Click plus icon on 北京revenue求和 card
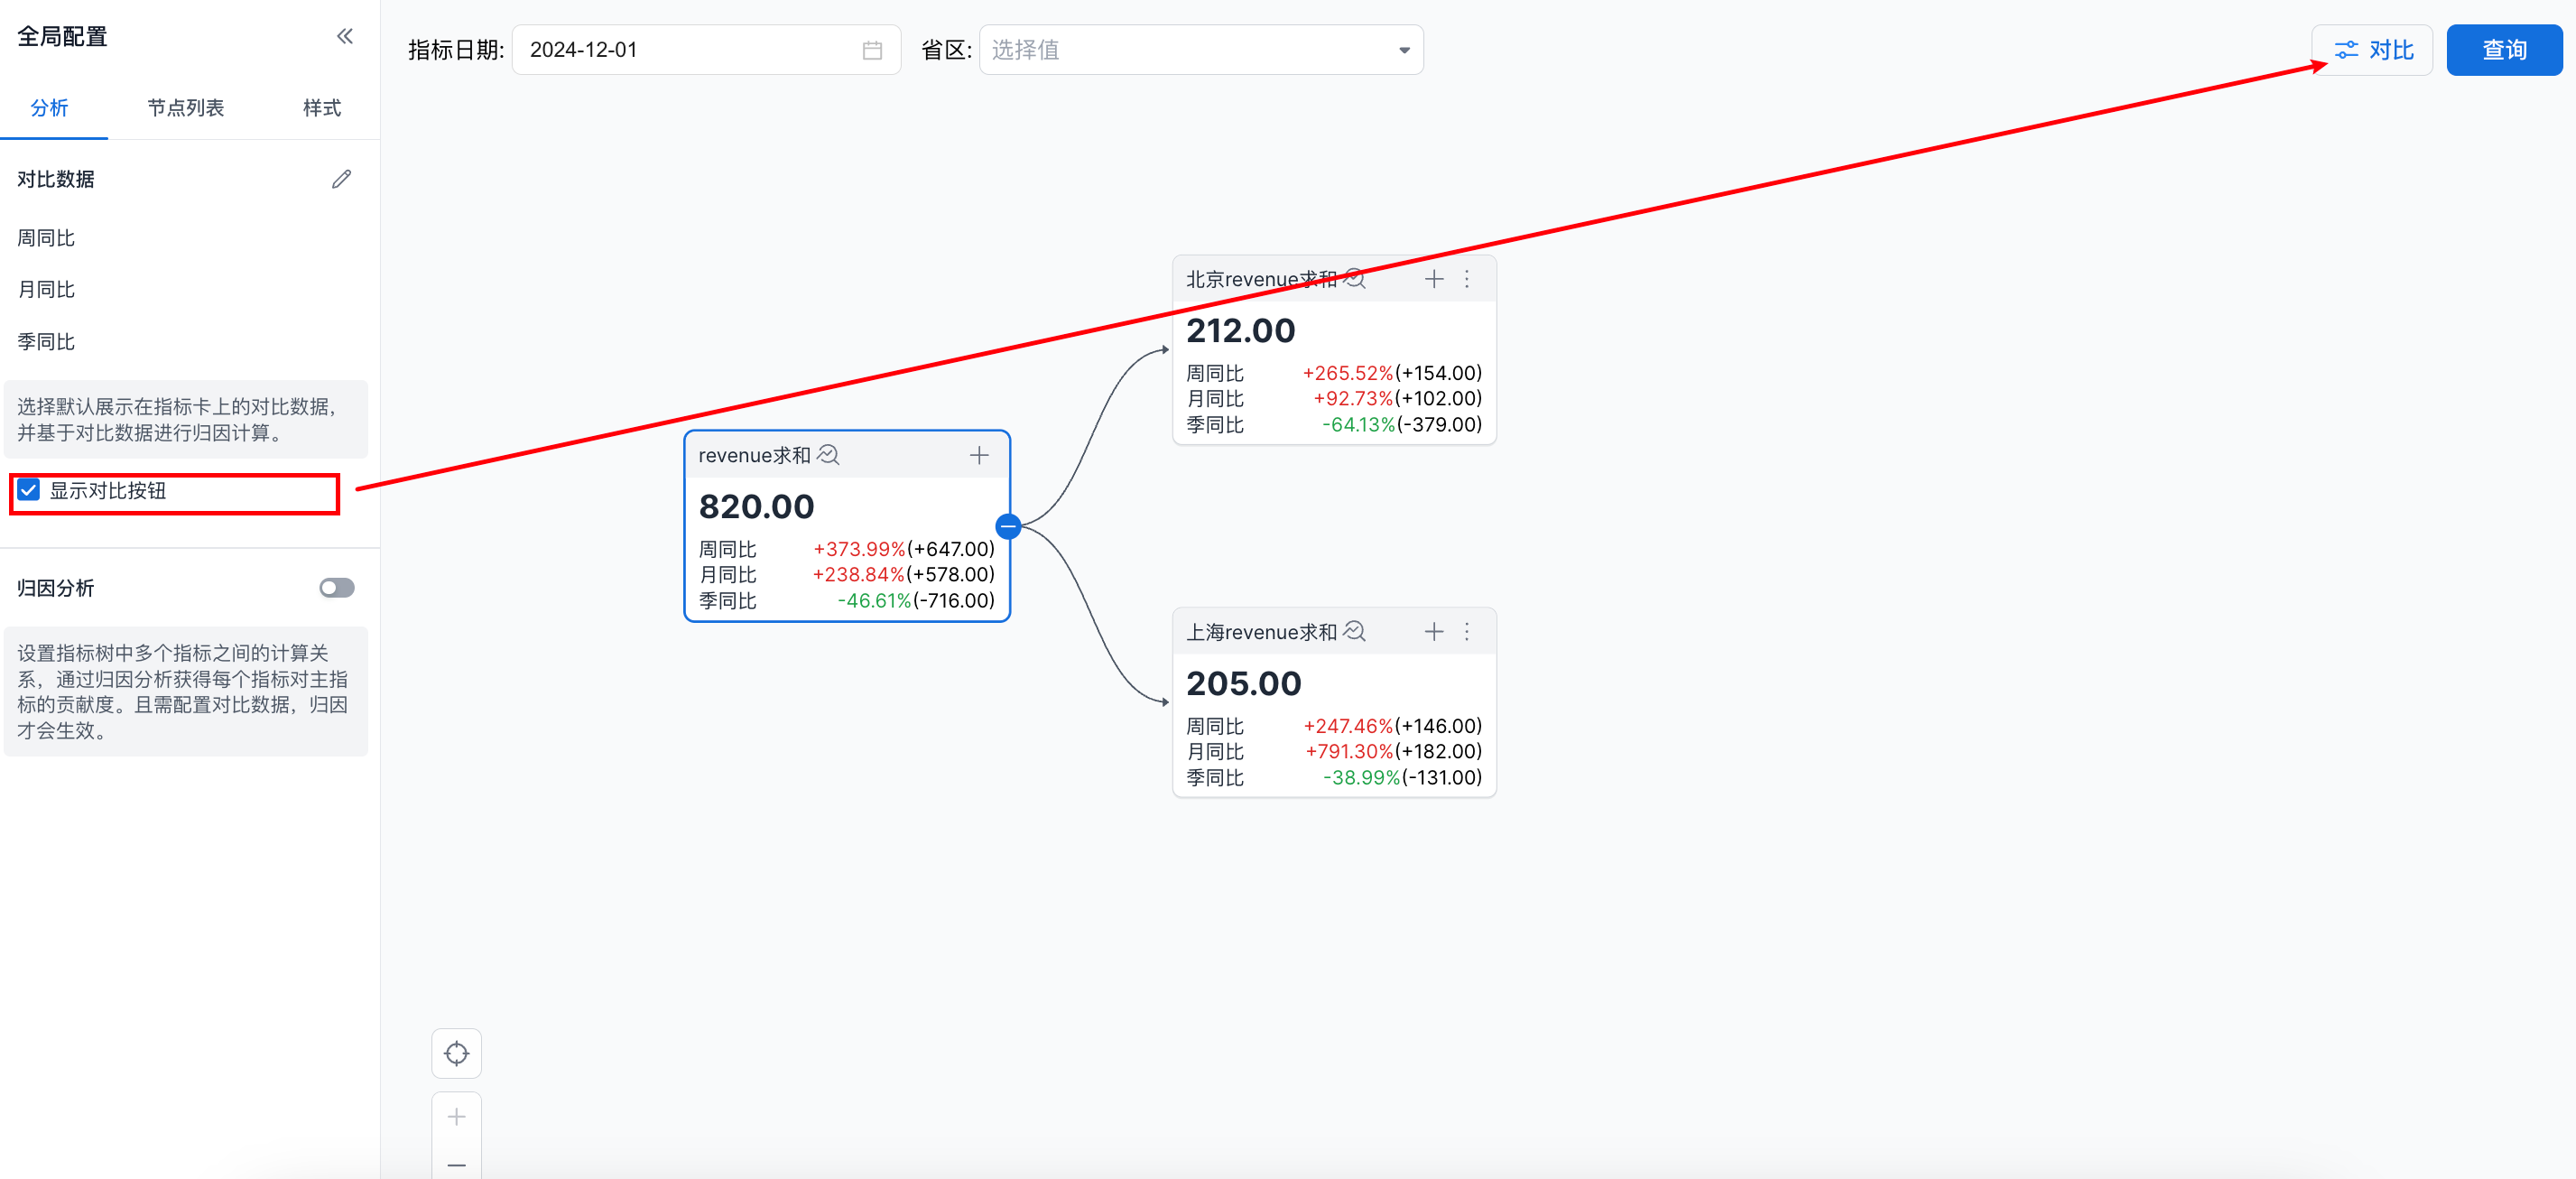This screenshot has height=1179, width=2576. (x=1433, y=279)
